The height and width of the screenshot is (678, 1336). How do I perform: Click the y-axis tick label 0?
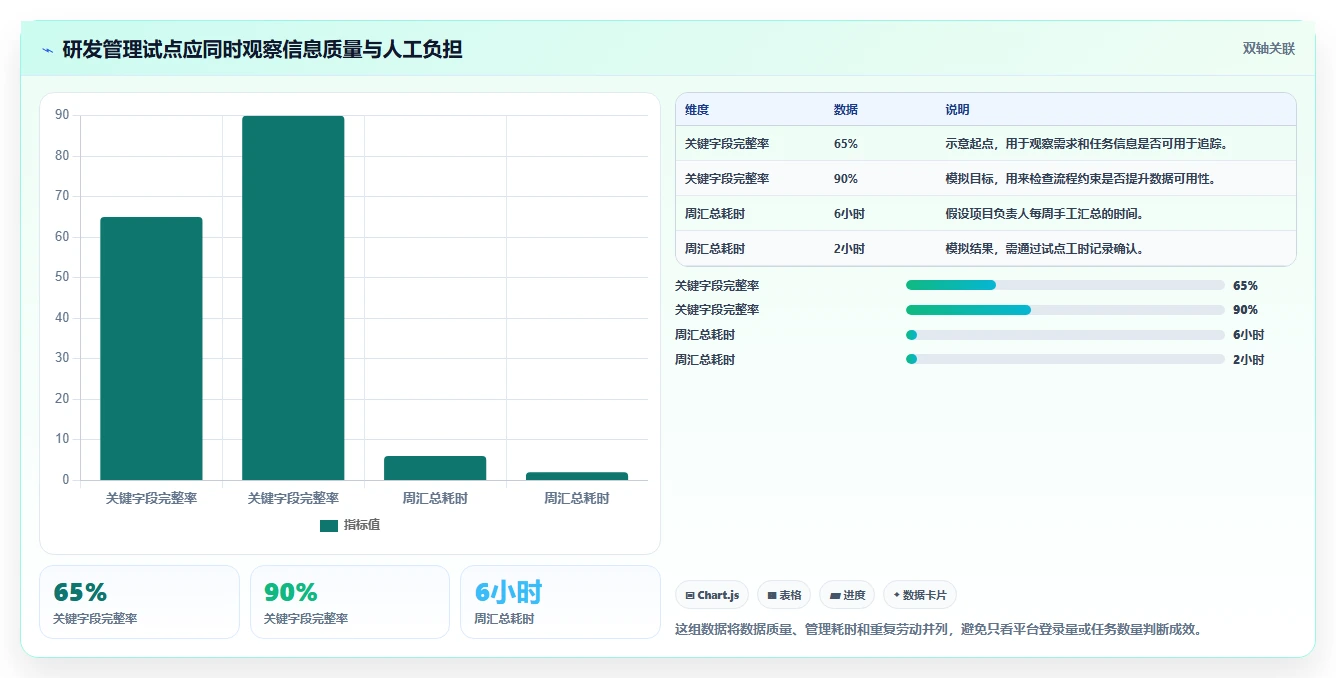[66, 480]
